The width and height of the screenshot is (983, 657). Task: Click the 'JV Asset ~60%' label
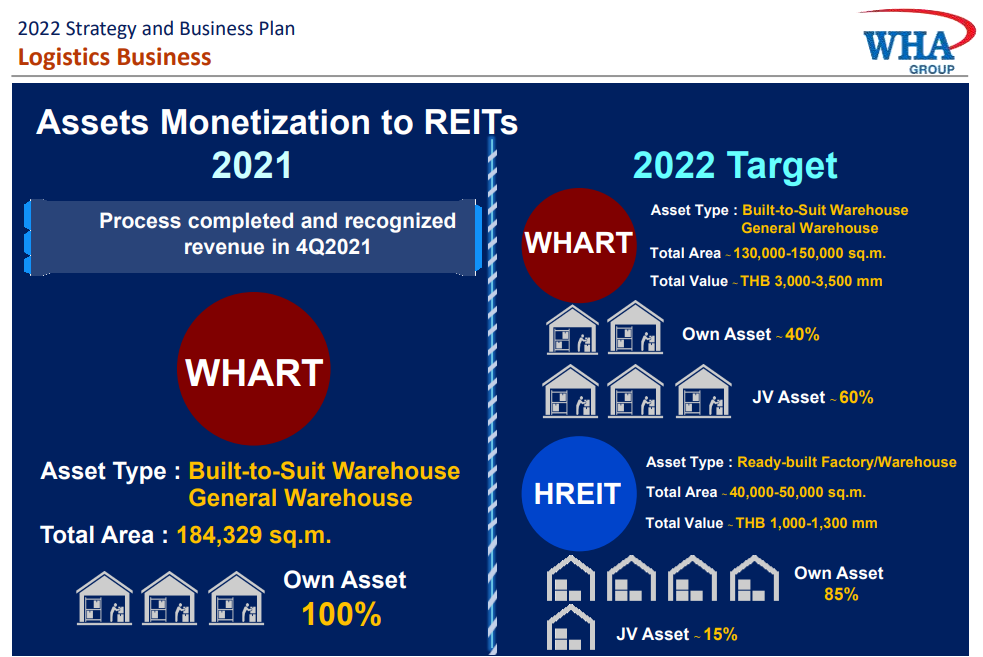click(812, 397)
